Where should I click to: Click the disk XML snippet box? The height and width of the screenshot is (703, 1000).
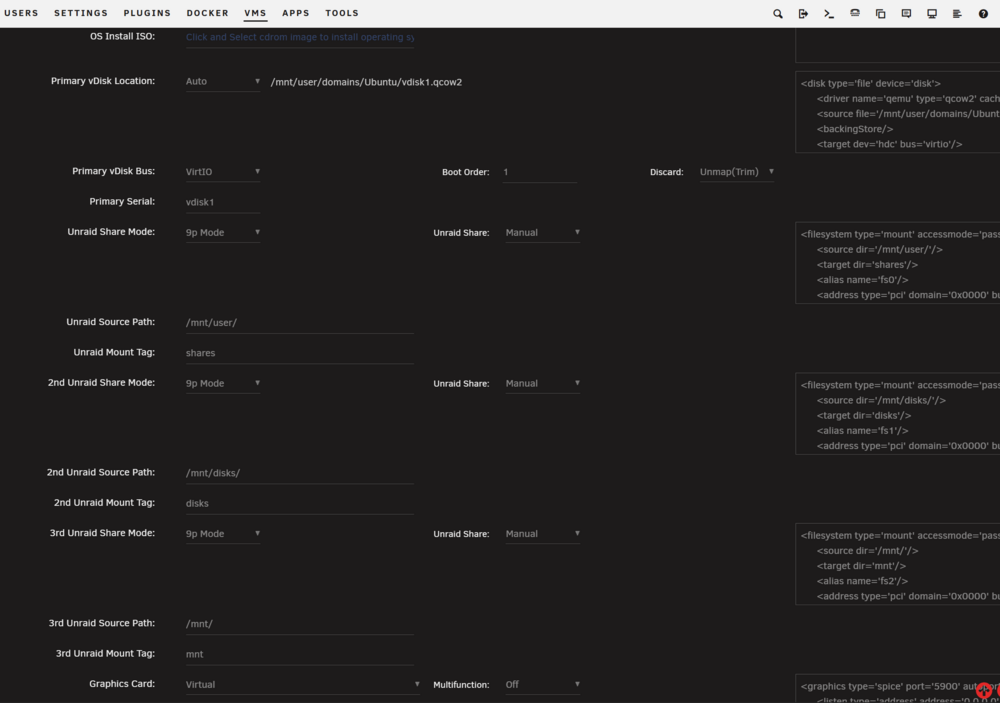(x=898, y=112)
